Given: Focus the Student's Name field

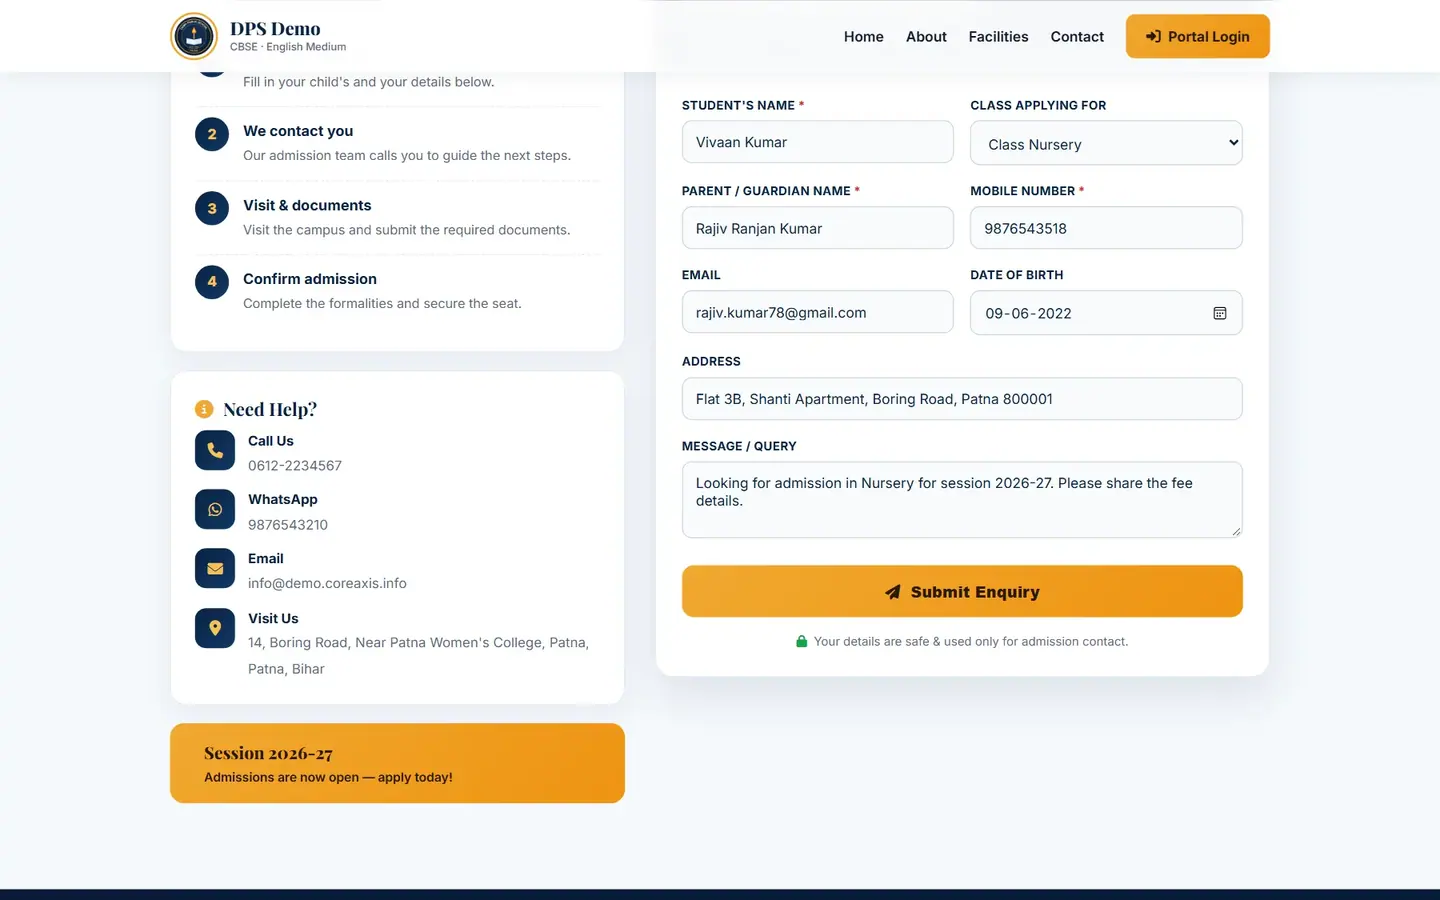Looking at the screenshot, I should click(x=818, y=142).
